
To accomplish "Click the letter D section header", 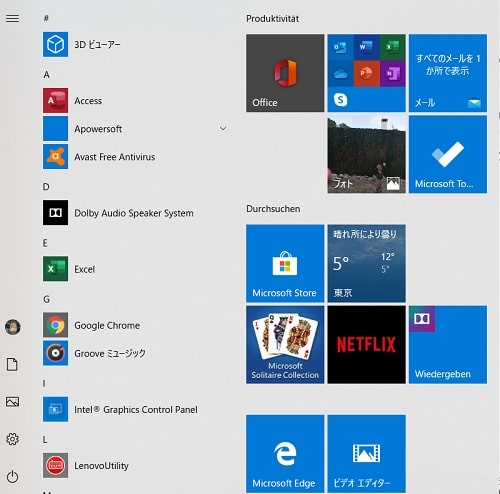I will pos(46,187).
